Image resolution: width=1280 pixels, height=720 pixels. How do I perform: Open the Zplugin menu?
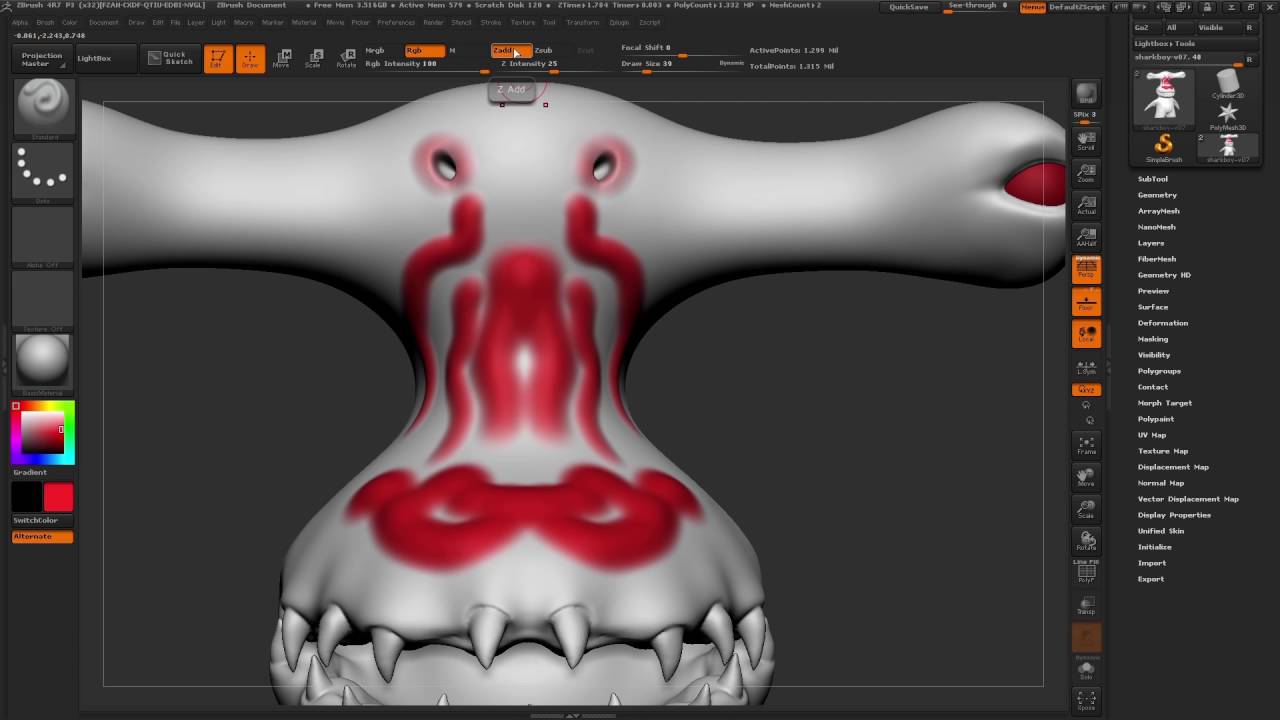(619, 22)
